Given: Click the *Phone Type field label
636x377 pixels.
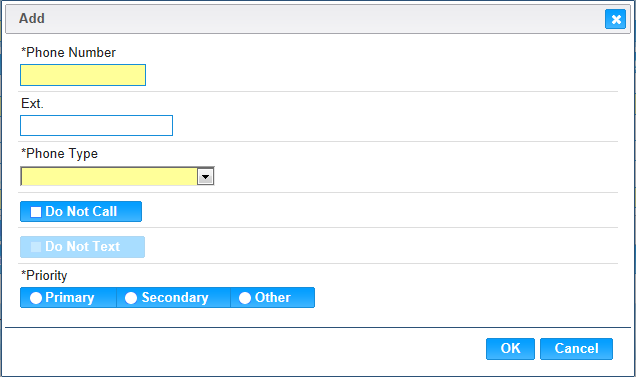Looking at the screenshot, I should click(x=60, y=154).
